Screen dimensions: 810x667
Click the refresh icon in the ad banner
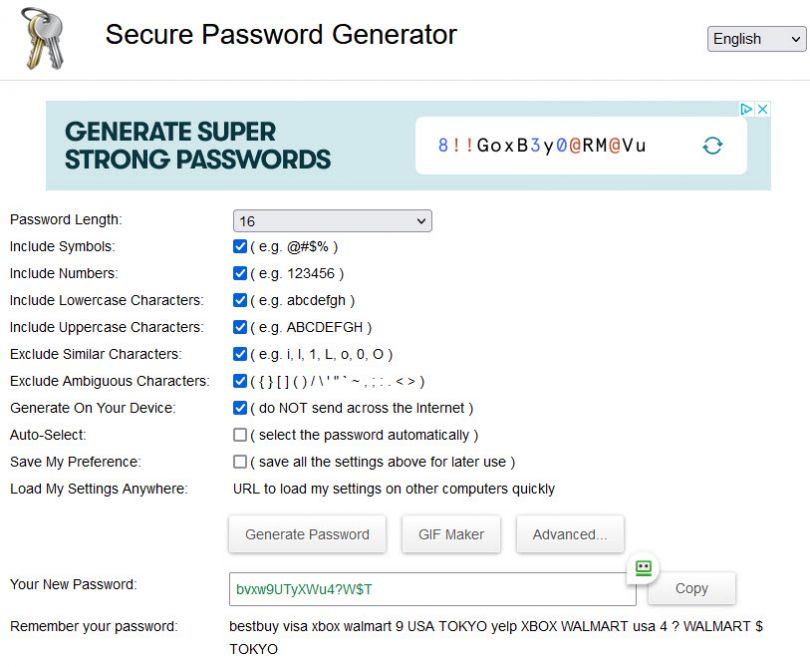click(711, 143)
